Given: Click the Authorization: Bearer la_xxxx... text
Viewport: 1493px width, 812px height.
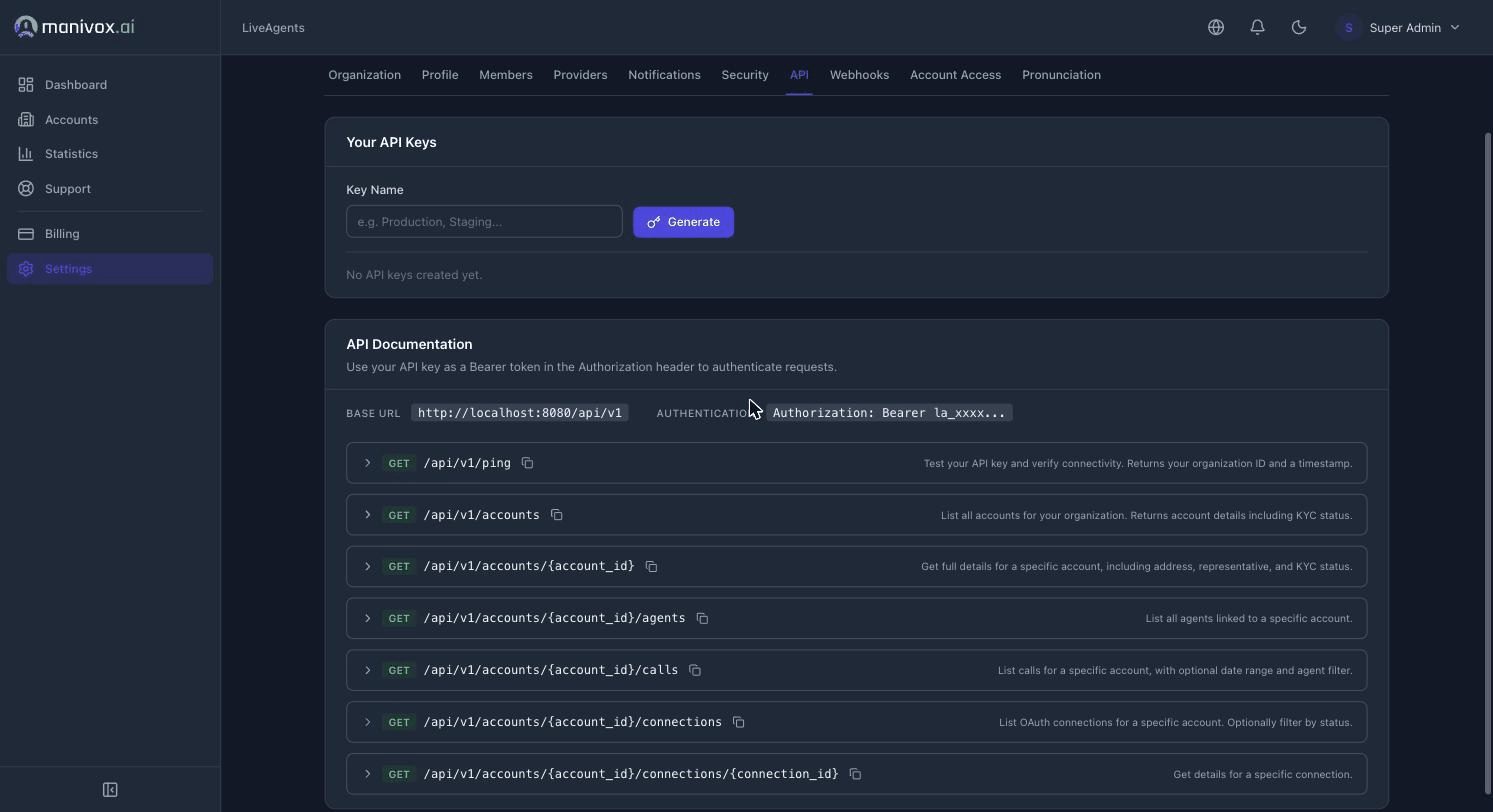Looking at the screenshot, I should point(889,413).
